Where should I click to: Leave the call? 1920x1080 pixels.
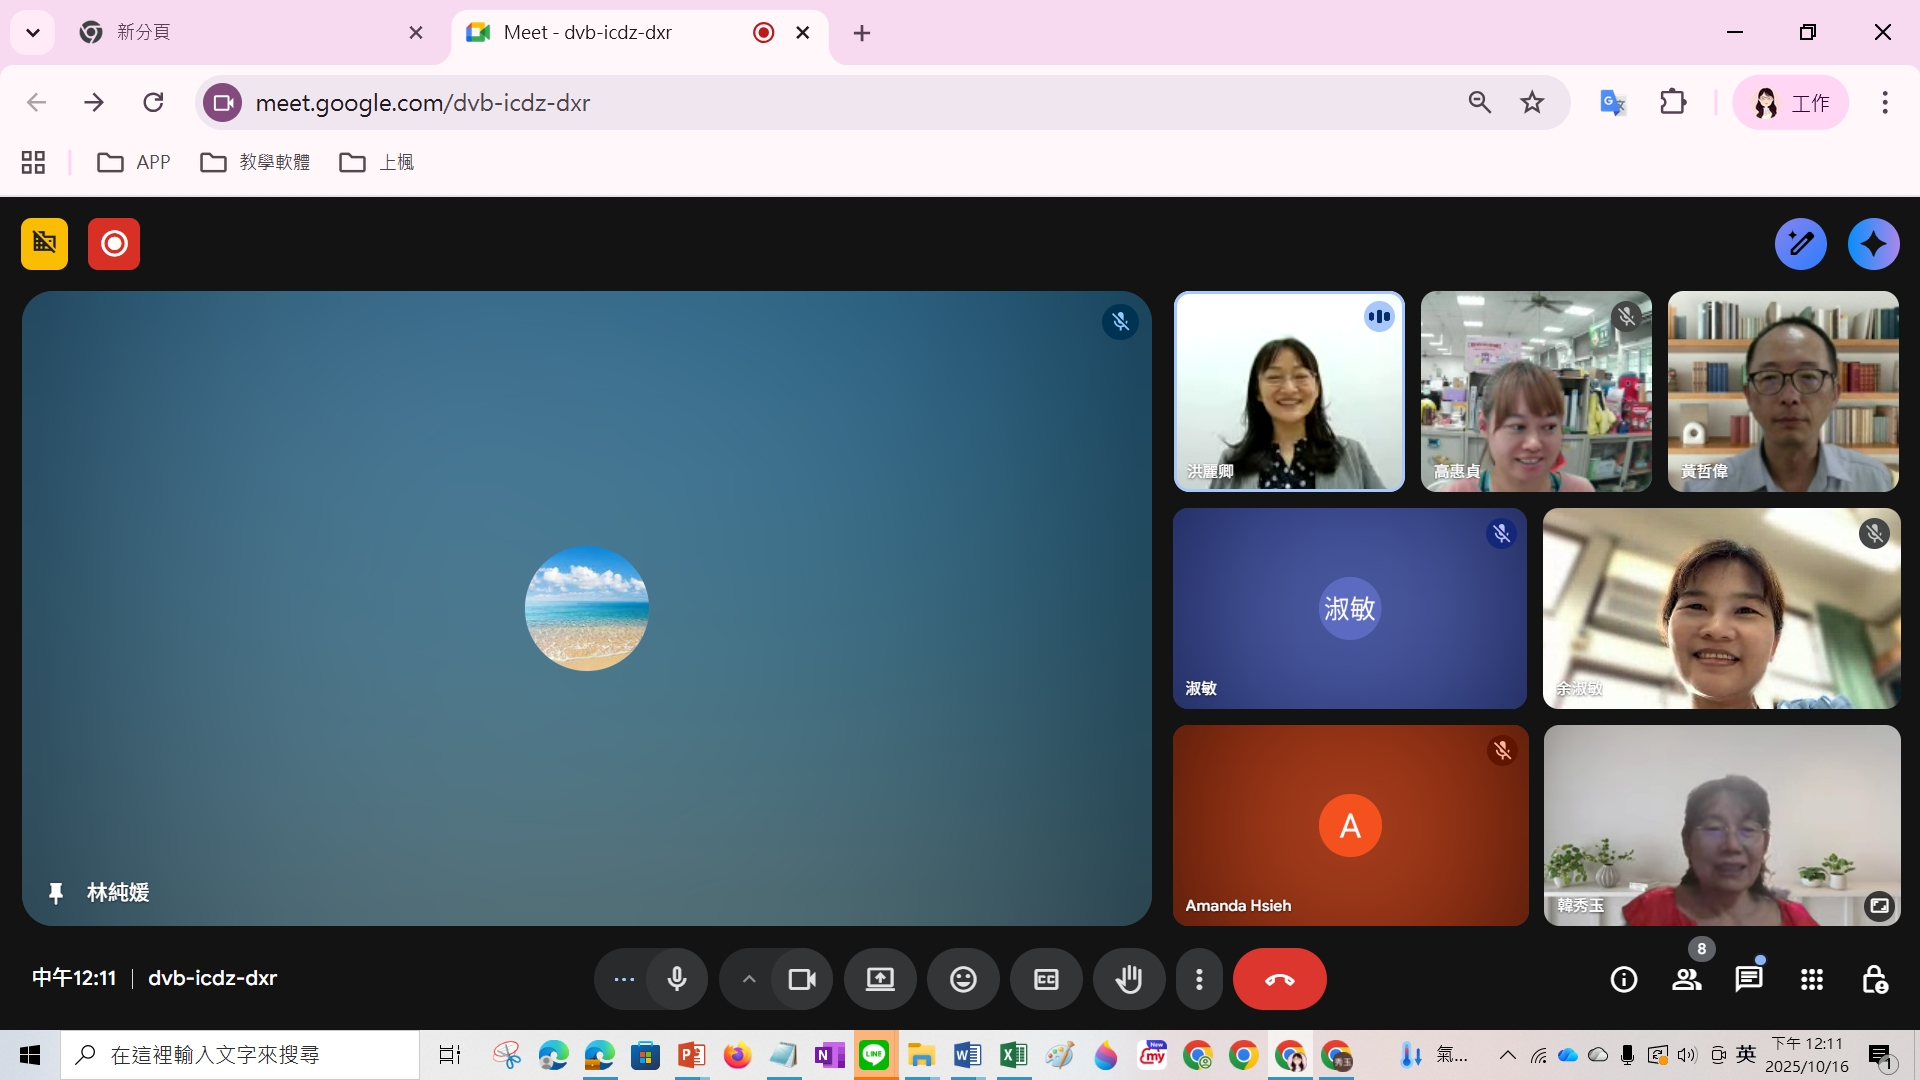click(1280, 979)
